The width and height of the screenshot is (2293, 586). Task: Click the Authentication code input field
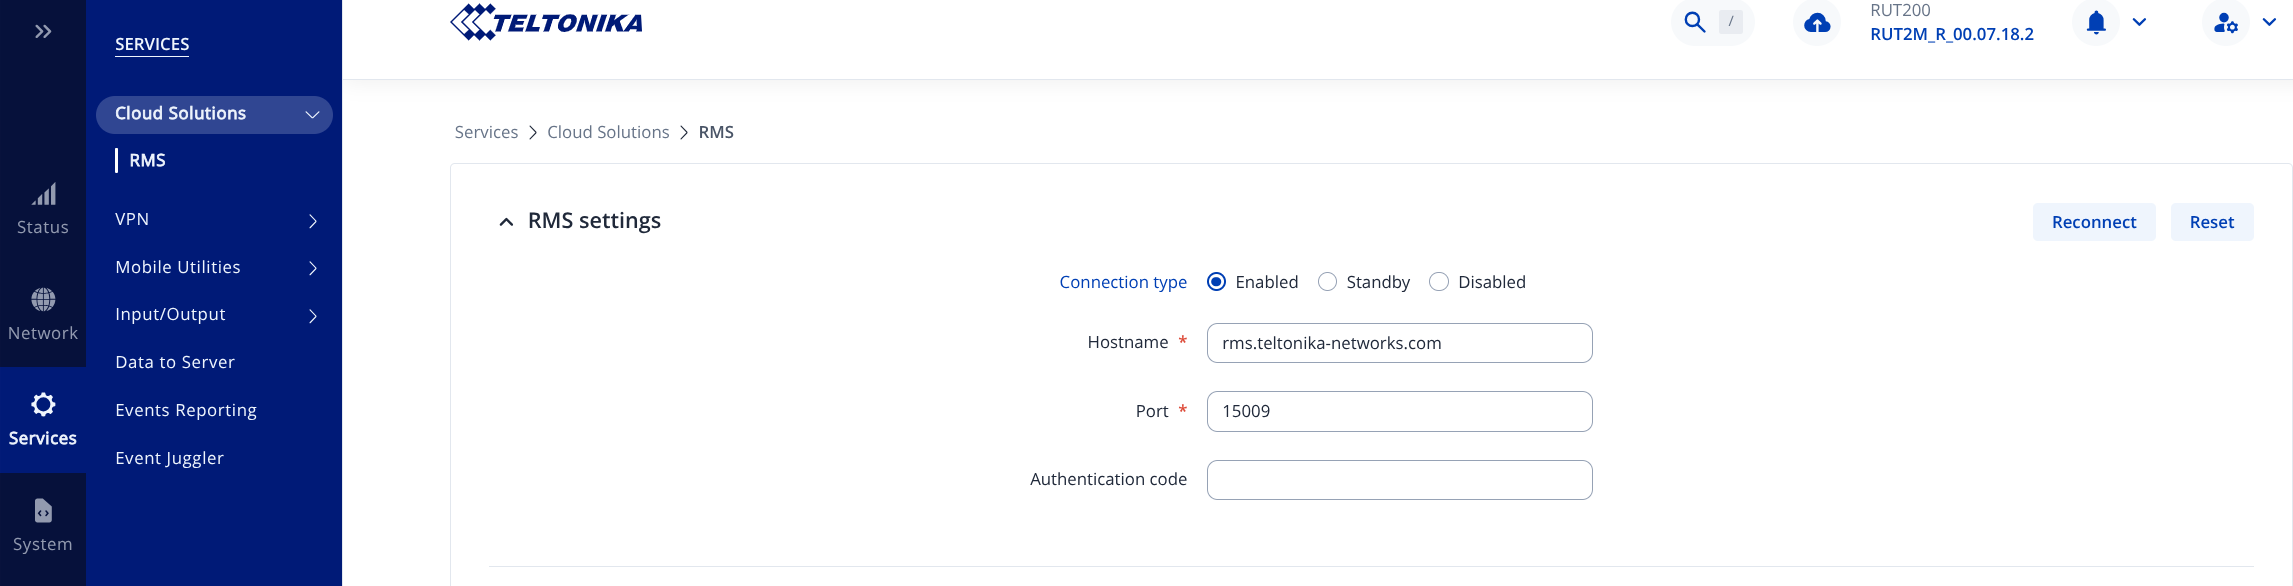[x=1399, y=480]
